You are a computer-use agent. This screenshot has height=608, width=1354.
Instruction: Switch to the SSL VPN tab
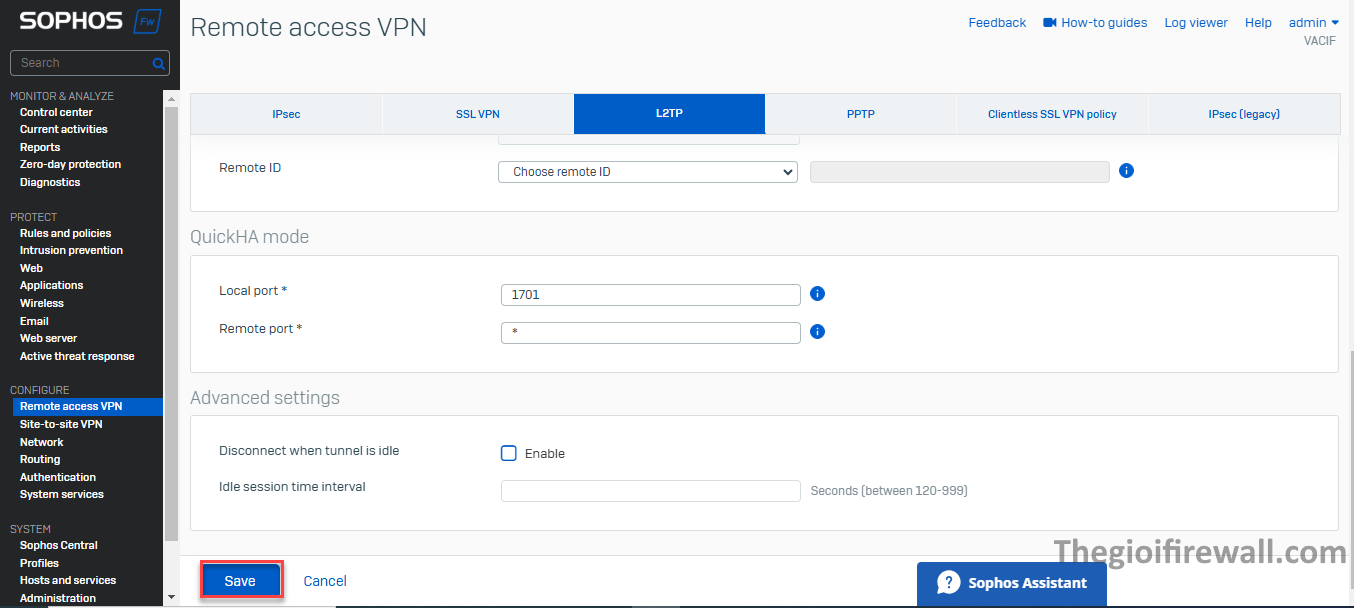click(x=477, y=114)
